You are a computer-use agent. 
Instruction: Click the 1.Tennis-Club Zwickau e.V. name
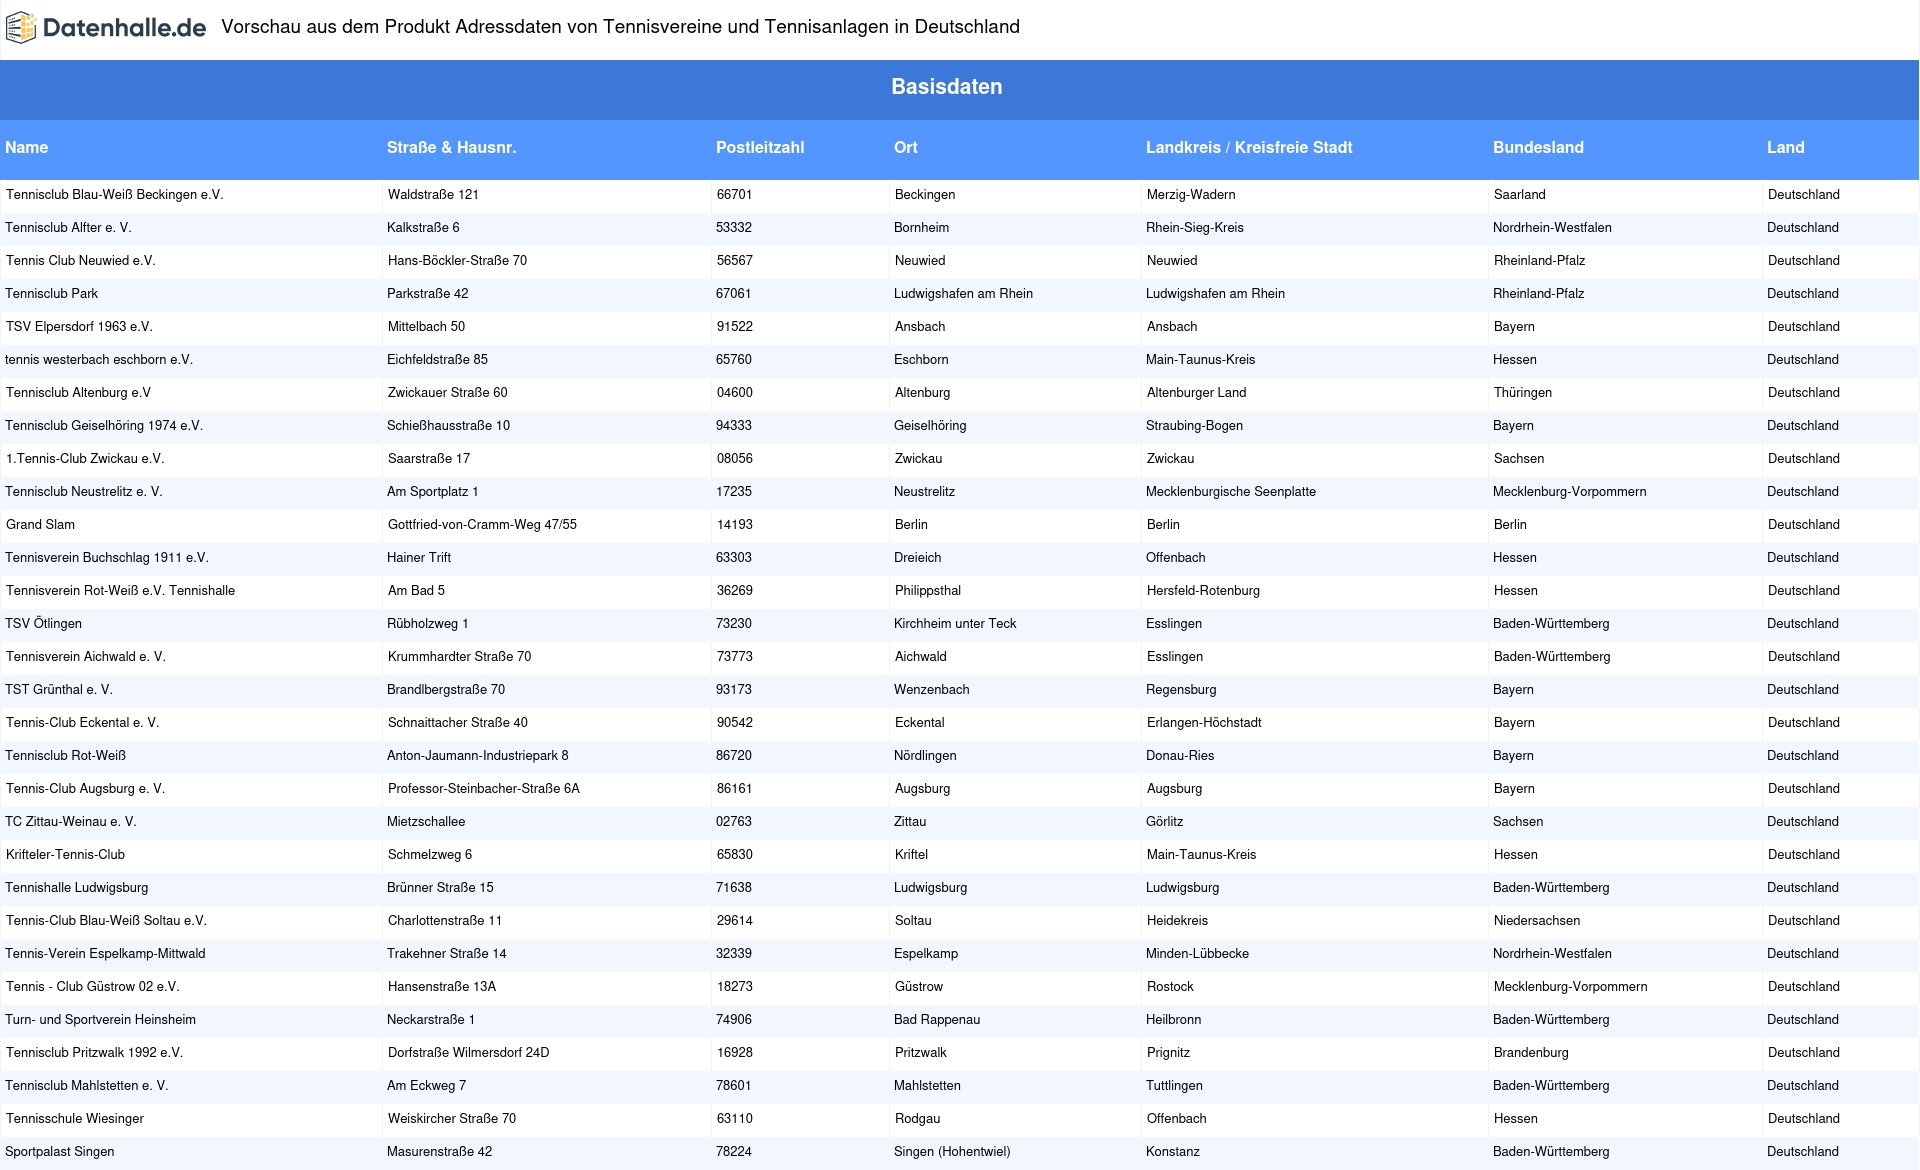pyautogui.click(x=84, y=459)
